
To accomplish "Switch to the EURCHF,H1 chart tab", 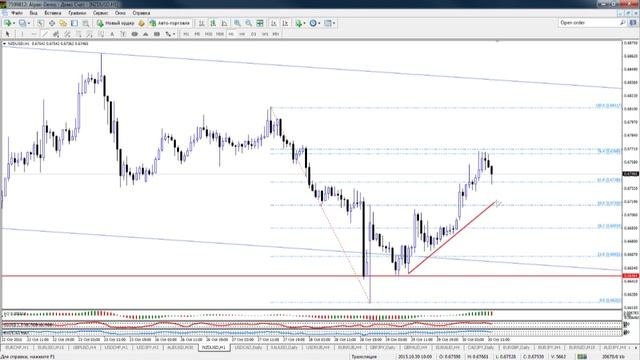I will [x=18, y=347].
